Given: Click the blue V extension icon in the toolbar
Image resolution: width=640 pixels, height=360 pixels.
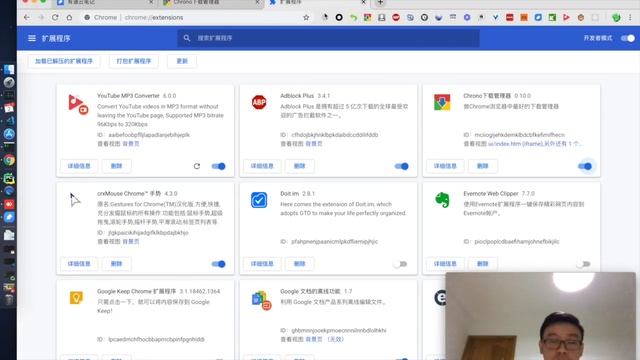Looking at the screenshot, I should [495, 18].
